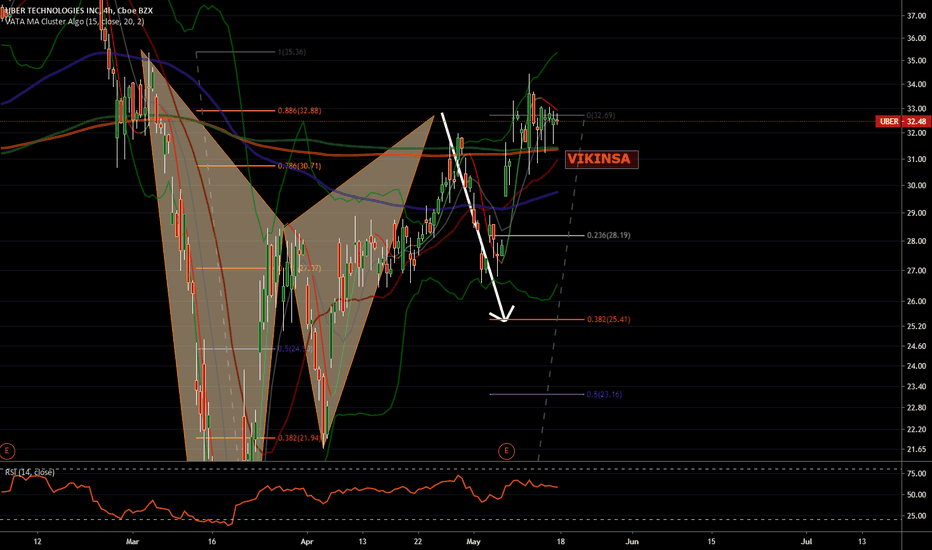The width and height of the screenshot is (932, 550).
Task: Select the VIKINSA text label
Action: 601,159
